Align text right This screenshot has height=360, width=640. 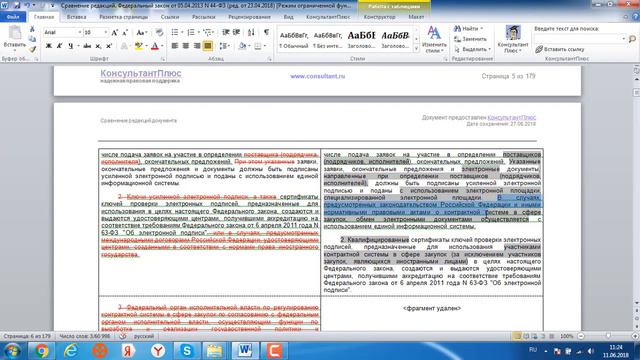197,46
